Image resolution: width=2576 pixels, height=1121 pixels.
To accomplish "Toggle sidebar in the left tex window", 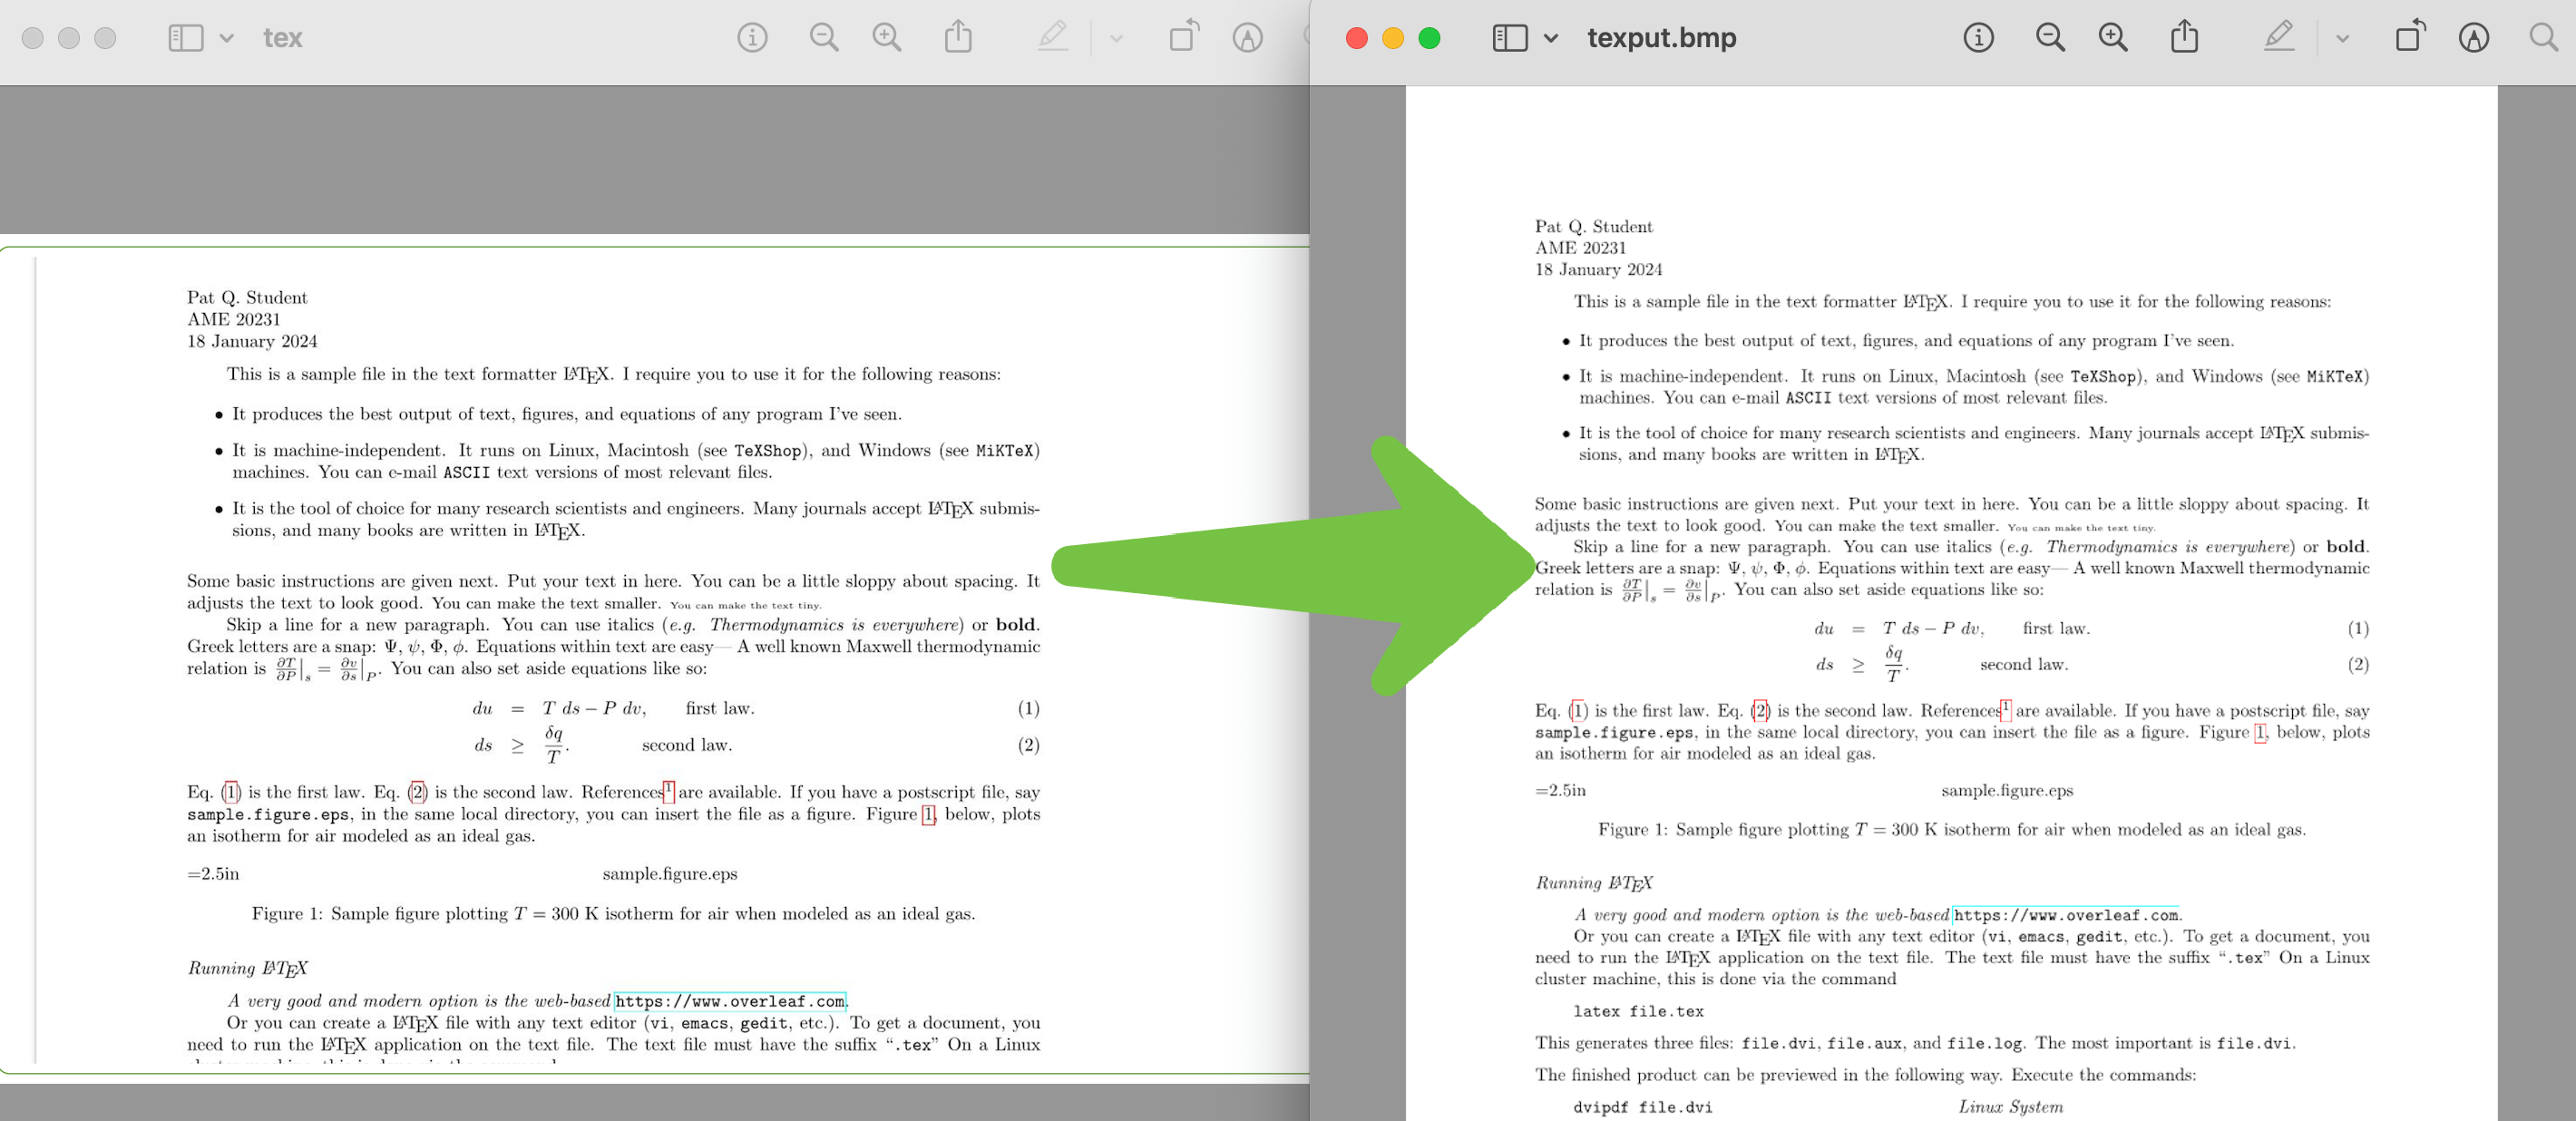I will click(185, 38).
